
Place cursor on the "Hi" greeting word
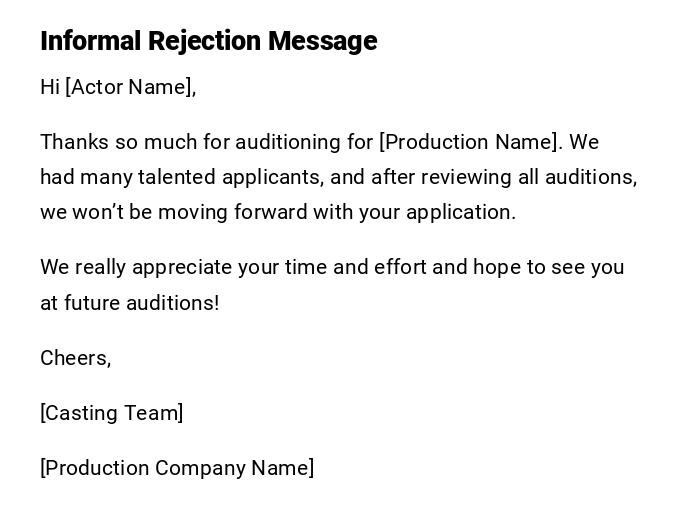coord(50,87)
